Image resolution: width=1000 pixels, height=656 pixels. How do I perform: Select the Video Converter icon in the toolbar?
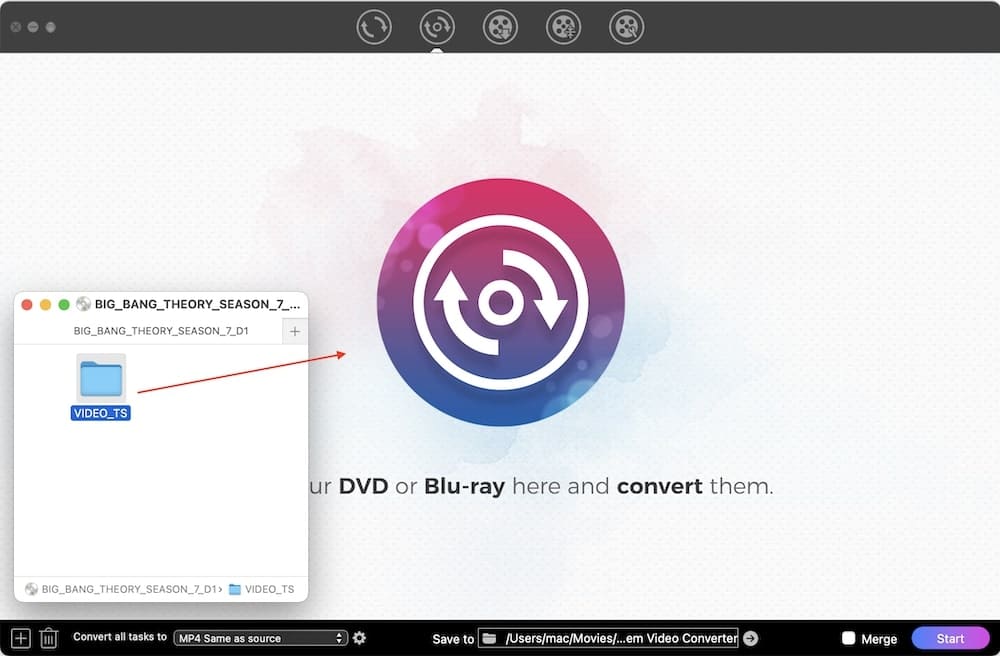pyautogui.click(x=374, y=27)
